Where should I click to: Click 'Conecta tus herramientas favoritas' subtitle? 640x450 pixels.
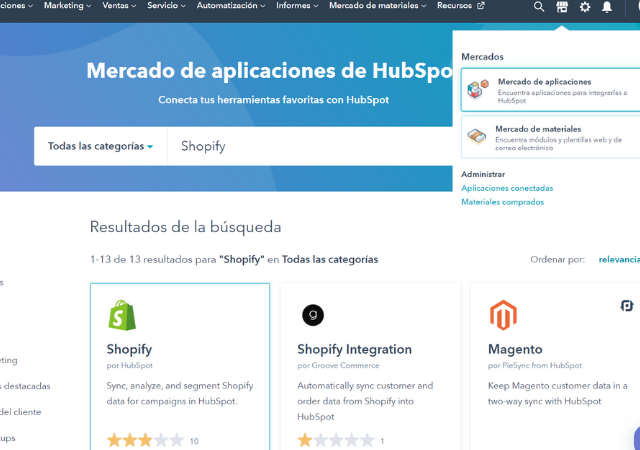(x=273, y=100)
